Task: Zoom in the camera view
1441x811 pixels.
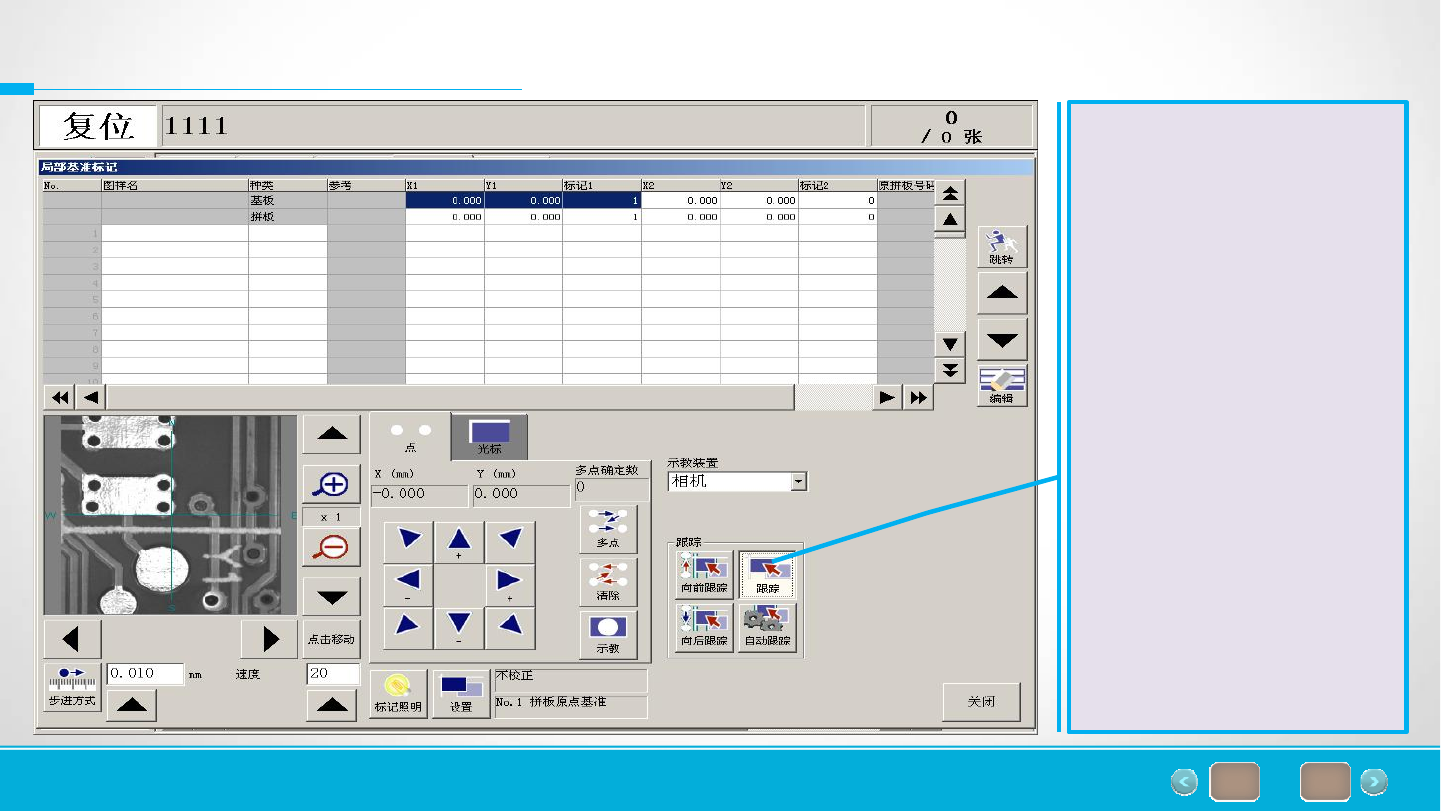Action: pos(332,486)
